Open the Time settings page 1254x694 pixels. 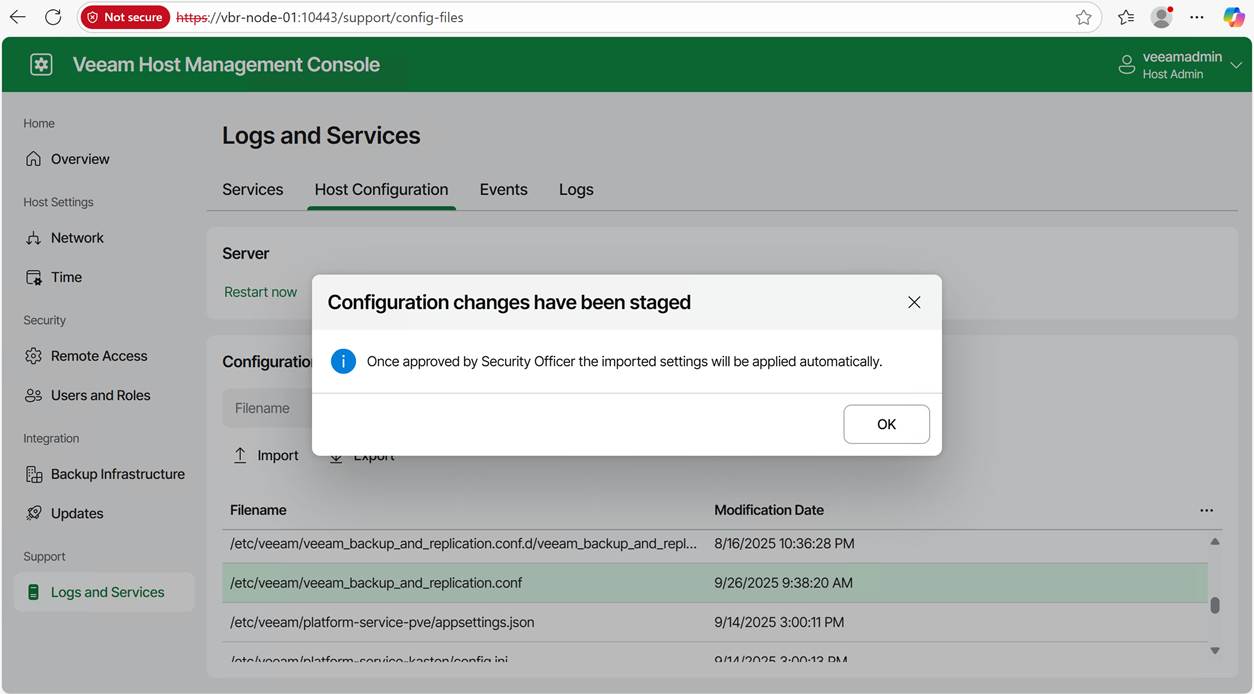66,277
